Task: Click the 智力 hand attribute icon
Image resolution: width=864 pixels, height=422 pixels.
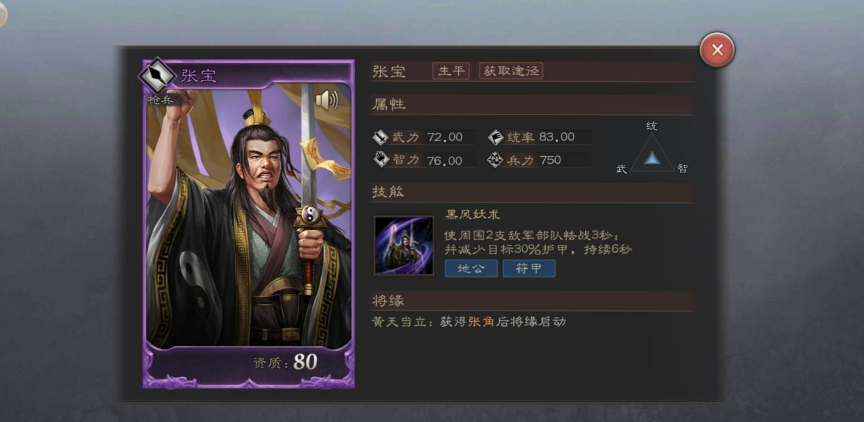Action: [x=380, y=160]
